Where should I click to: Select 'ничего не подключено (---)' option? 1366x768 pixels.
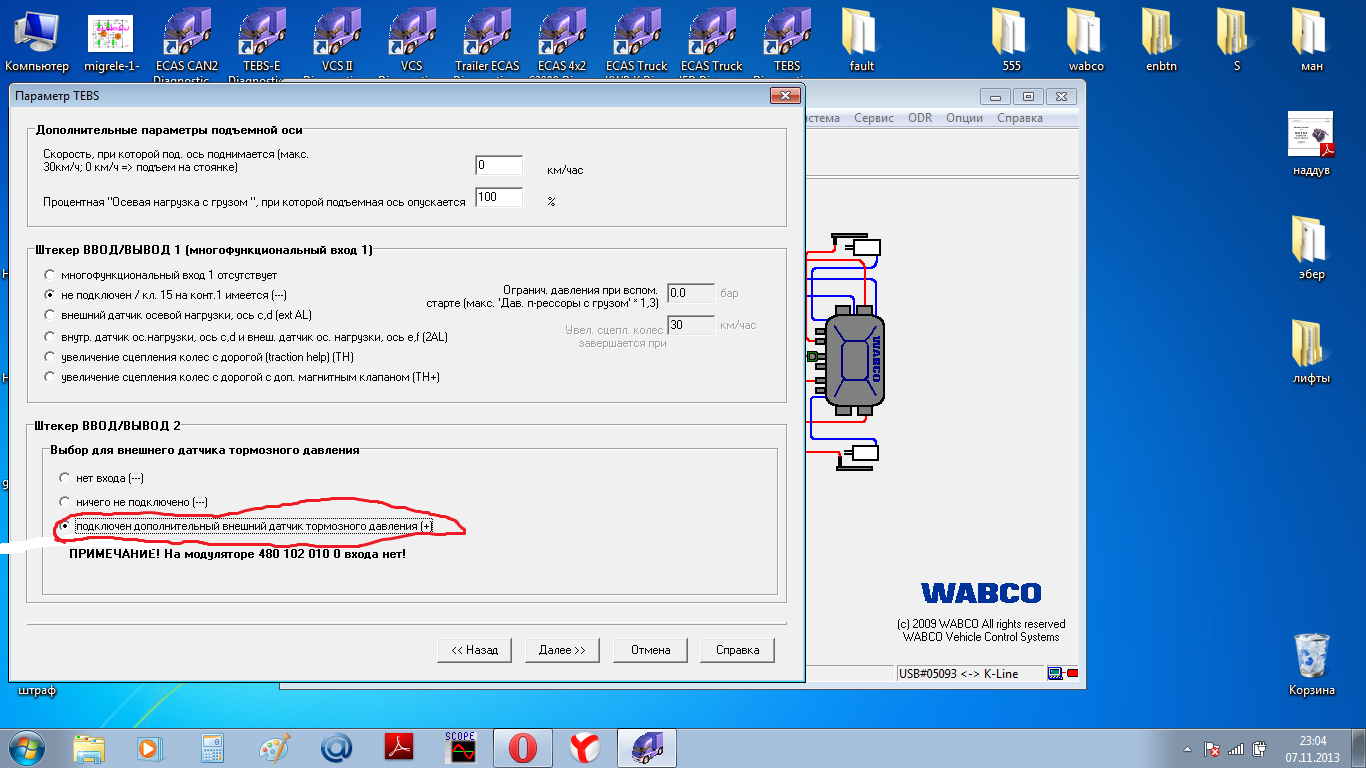tap(134, 502)
